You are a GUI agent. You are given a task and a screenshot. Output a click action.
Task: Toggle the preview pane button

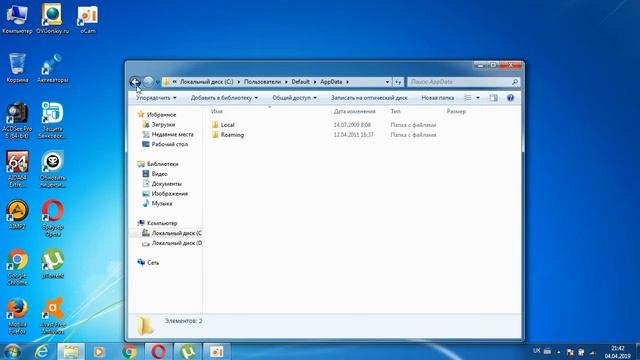(x=493, y=98)
